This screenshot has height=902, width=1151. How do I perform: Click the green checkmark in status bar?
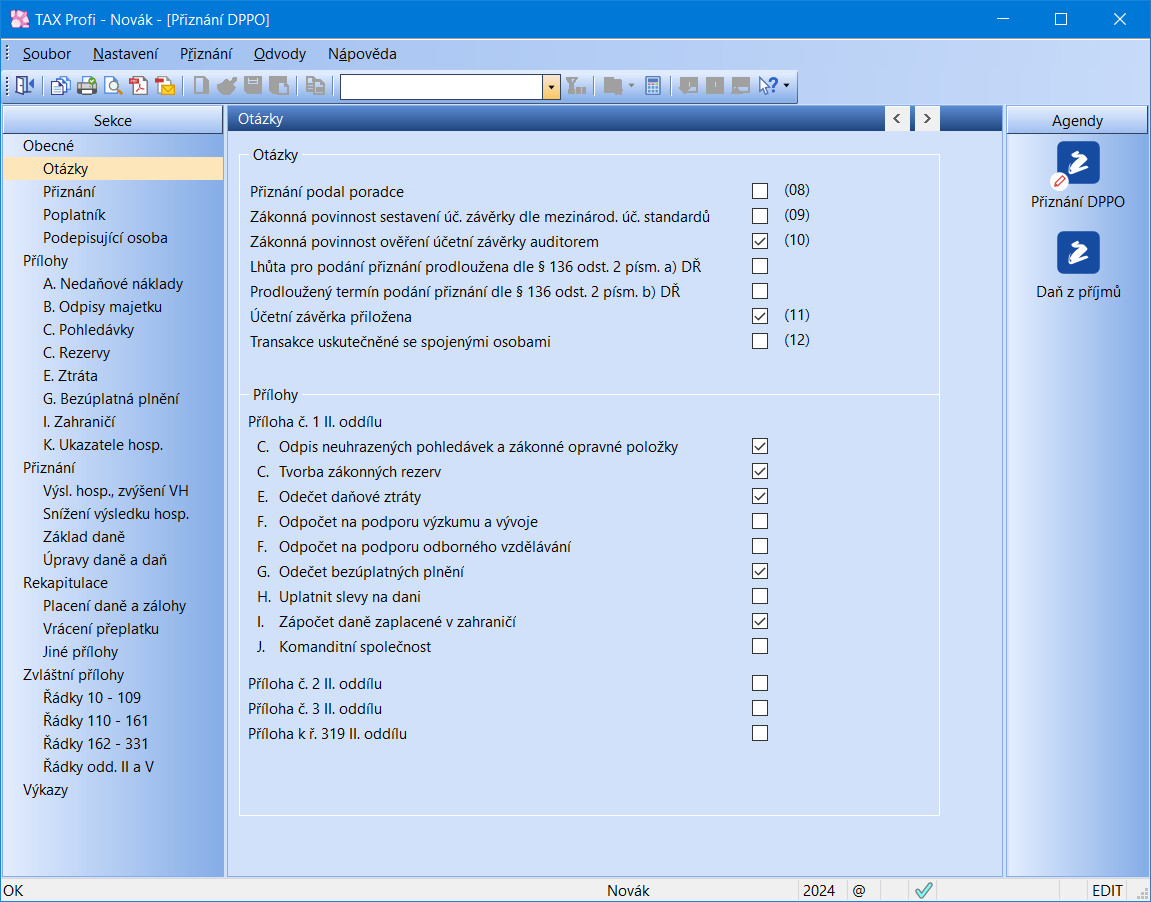point(923,890)
